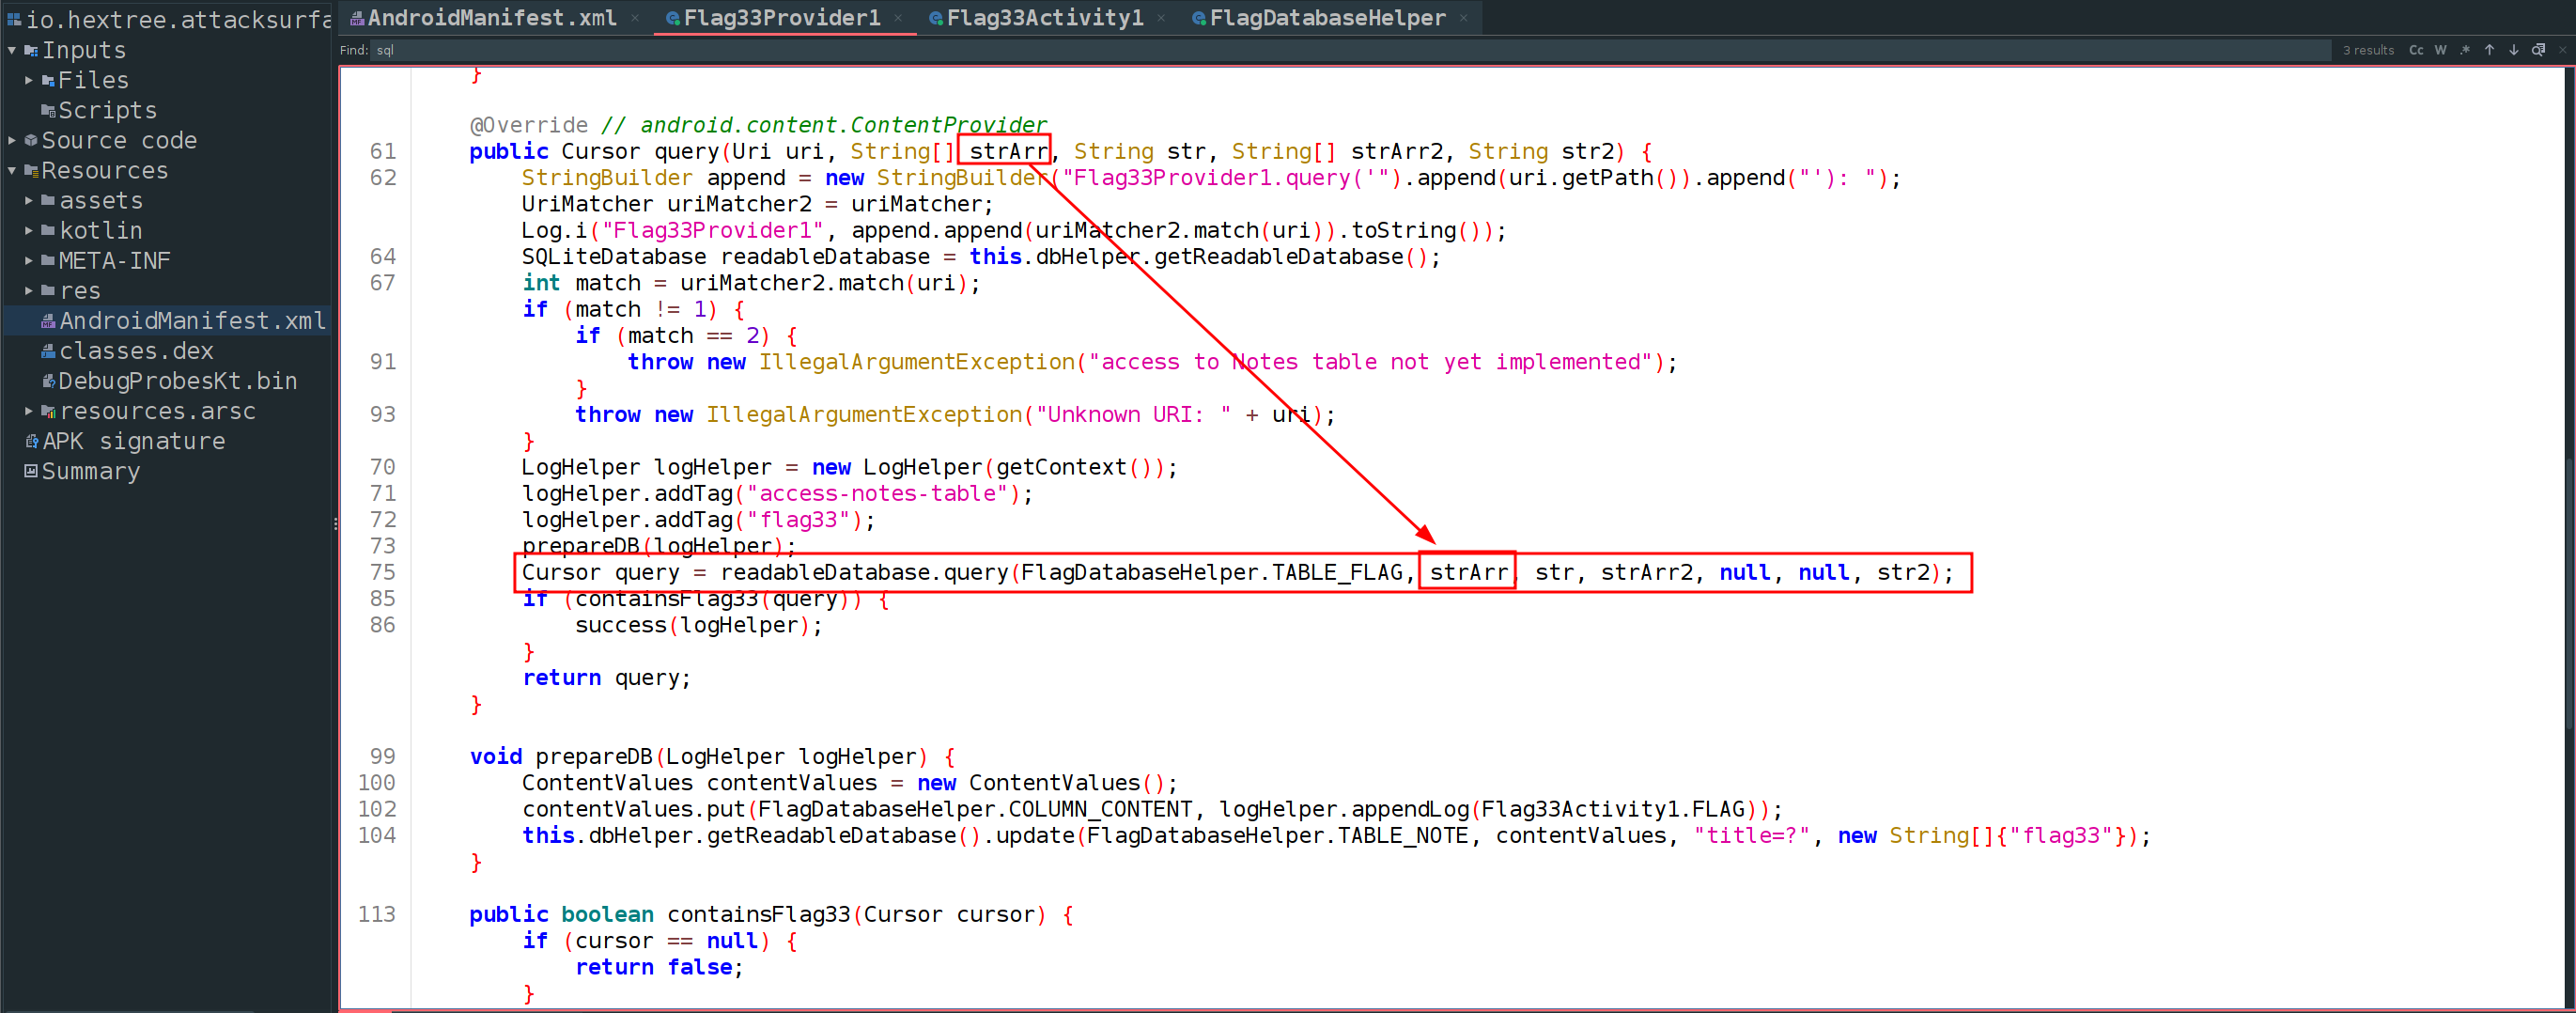Click the res folder icon
Screen dimensions: 2576x1013
(x=48, y=291)
